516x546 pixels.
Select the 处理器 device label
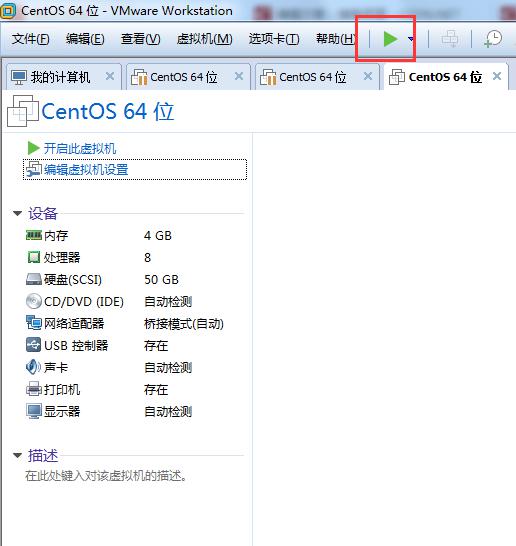click(x=62, y=258)
